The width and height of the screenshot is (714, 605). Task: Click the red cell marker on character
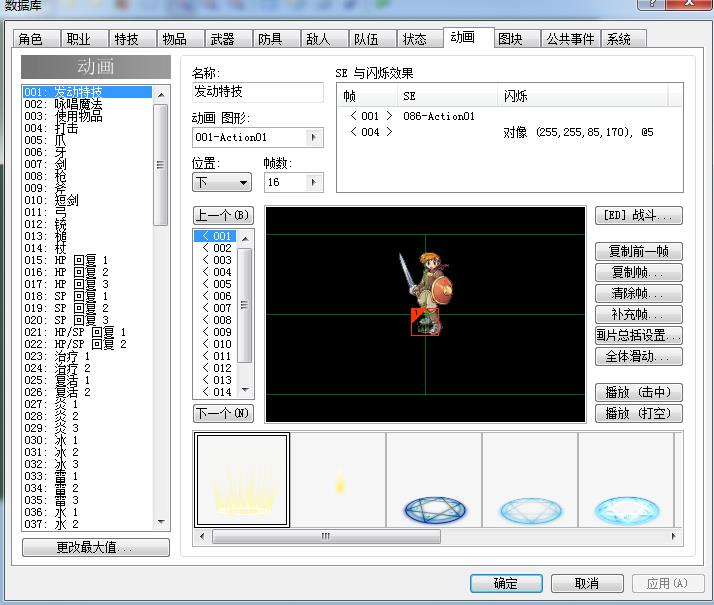425,322
